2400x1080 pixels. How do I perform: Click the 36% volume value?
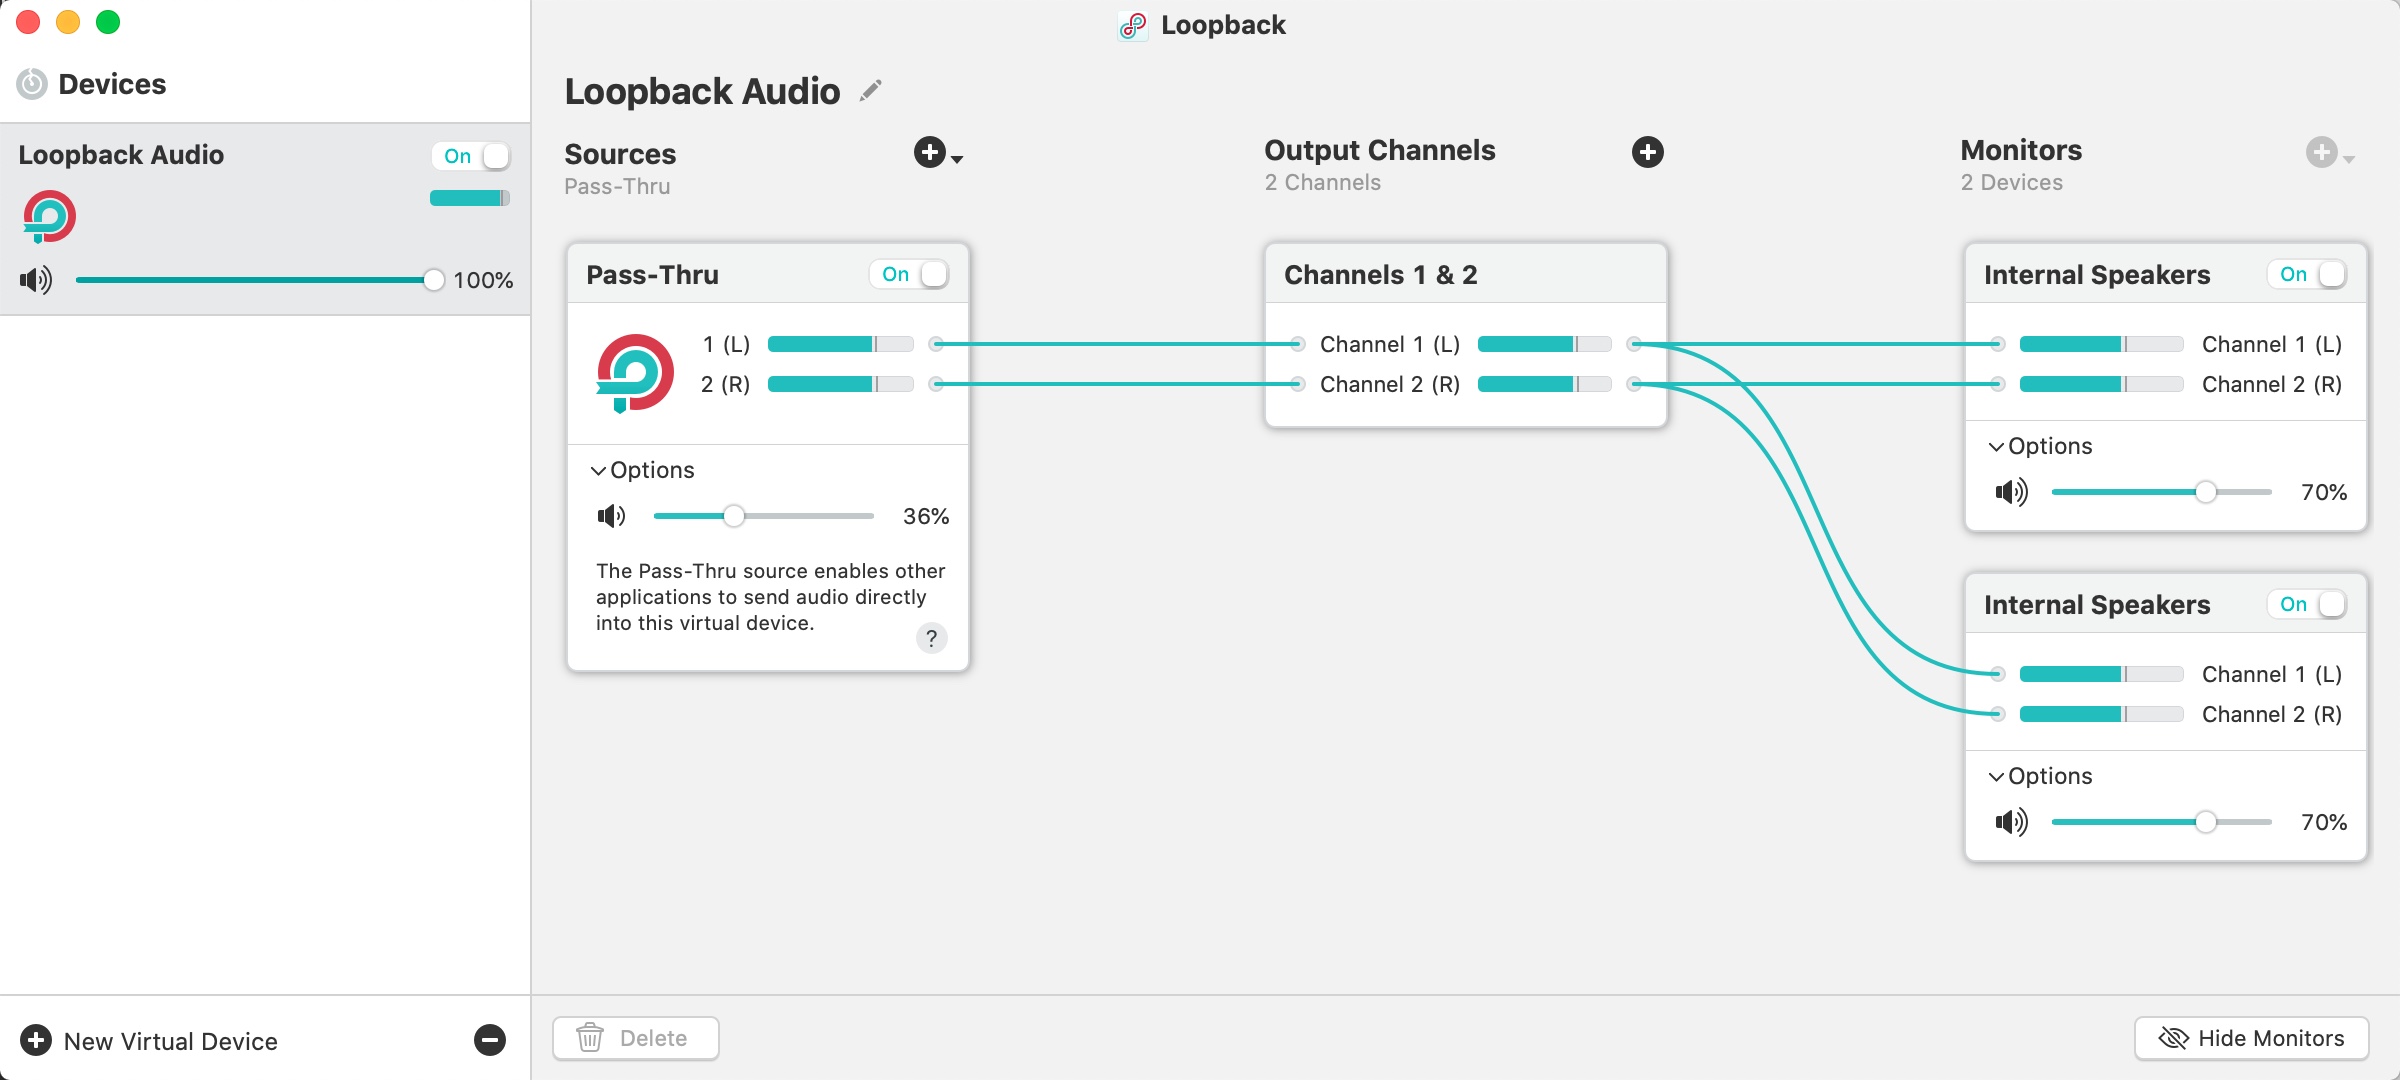(926, 517)
